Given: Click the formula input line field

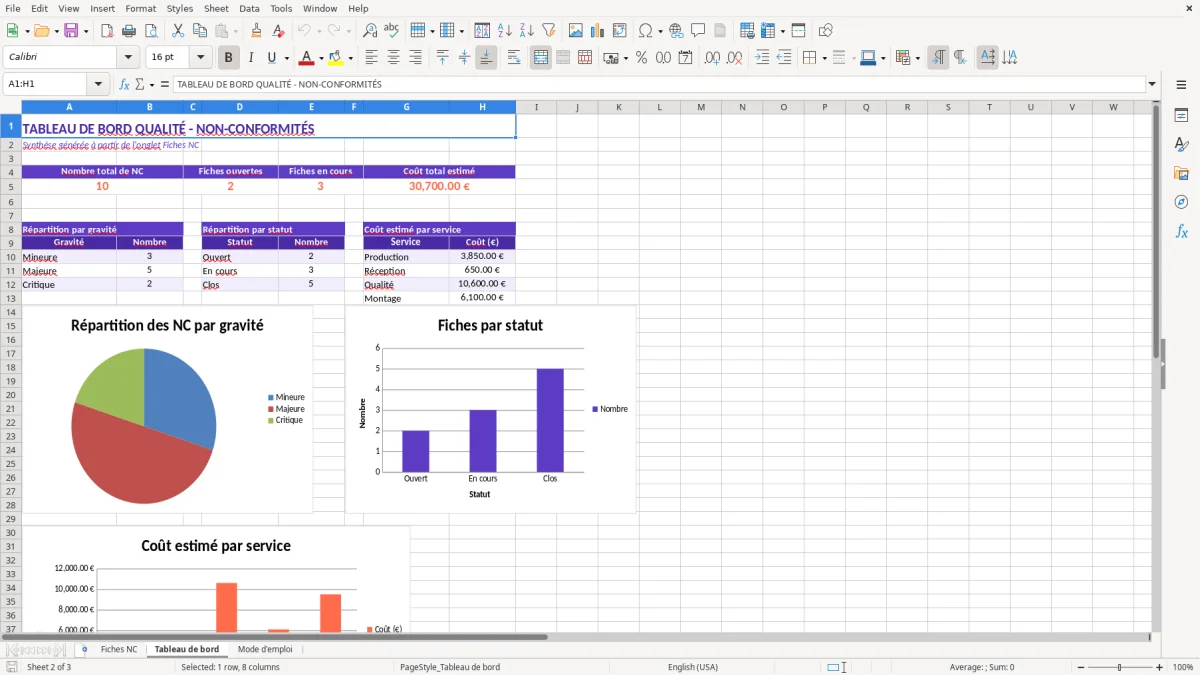Looking at the screenshot, I should coord(658,85).
